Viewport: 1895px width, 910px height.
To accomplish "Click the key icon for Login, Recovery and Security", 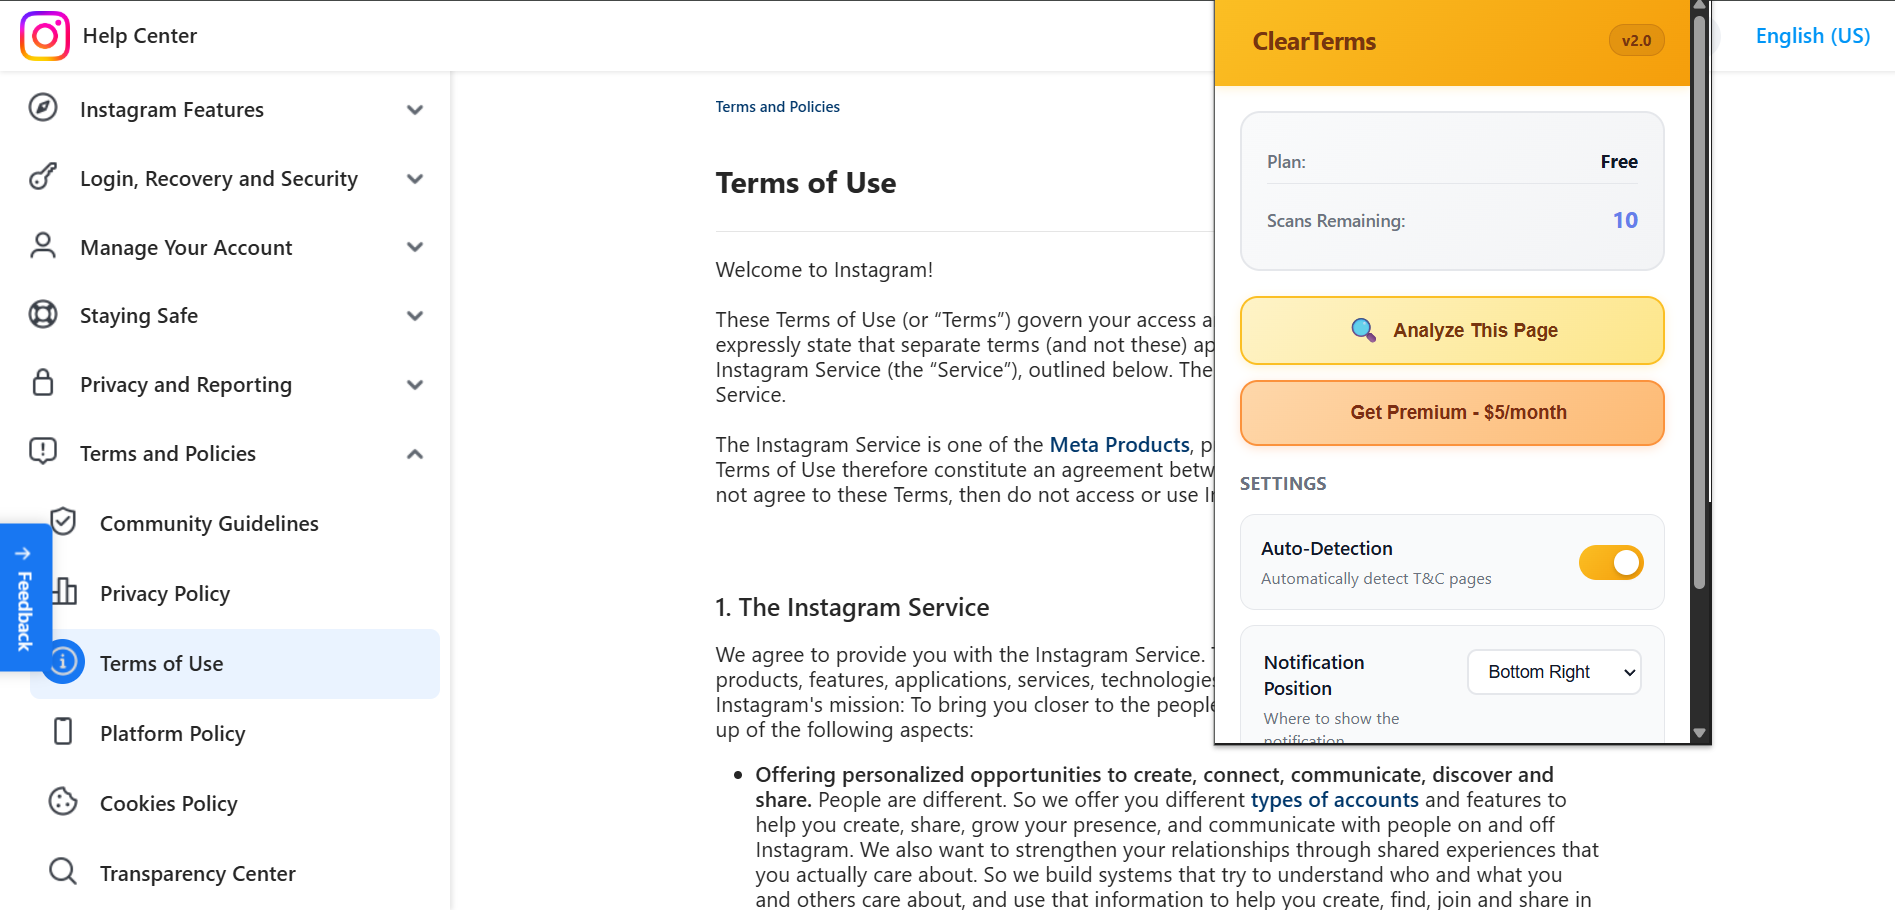I will pos(42,177).
